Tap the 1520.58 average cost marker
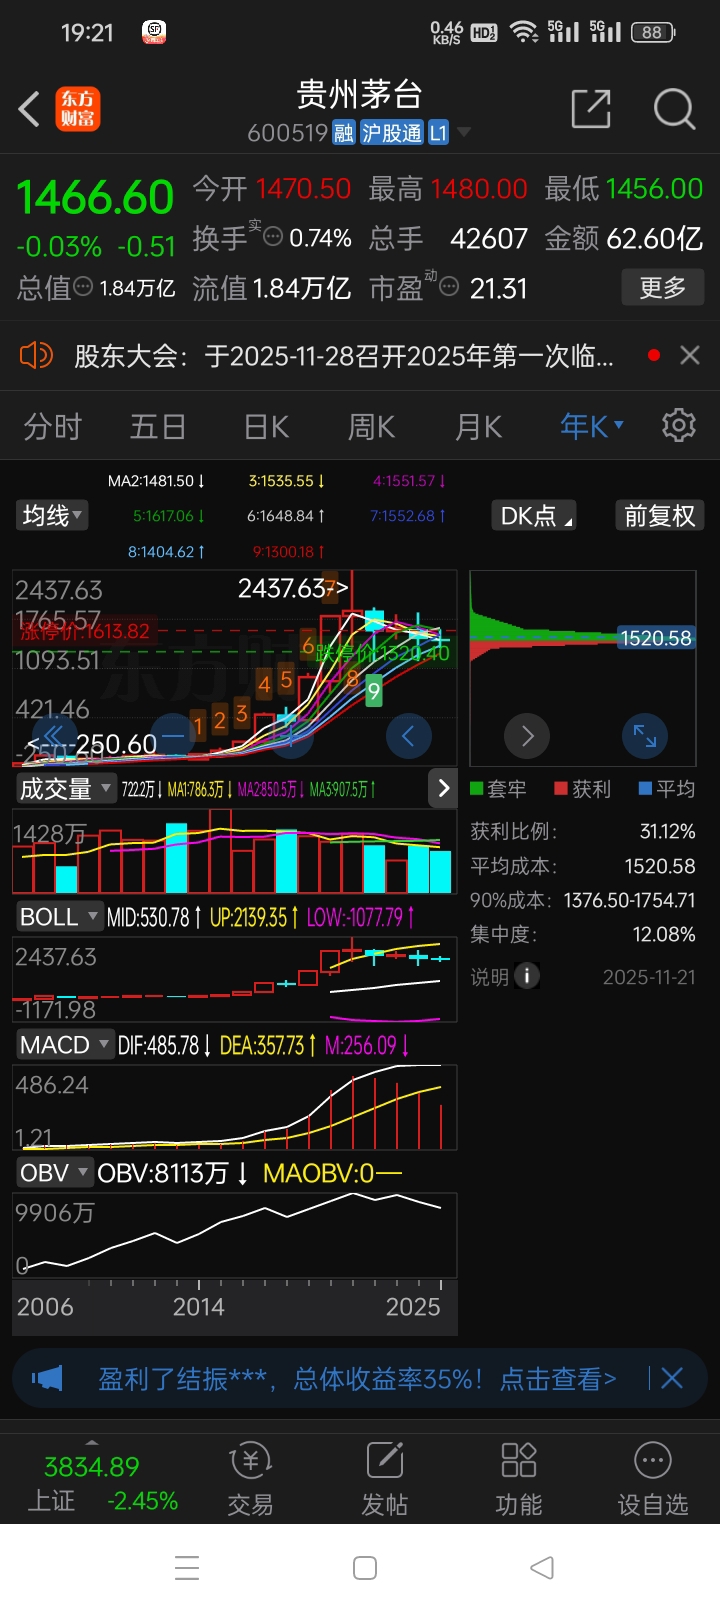Image resolution: width=720 pixels, height=1612 pixels. (656, 638)
